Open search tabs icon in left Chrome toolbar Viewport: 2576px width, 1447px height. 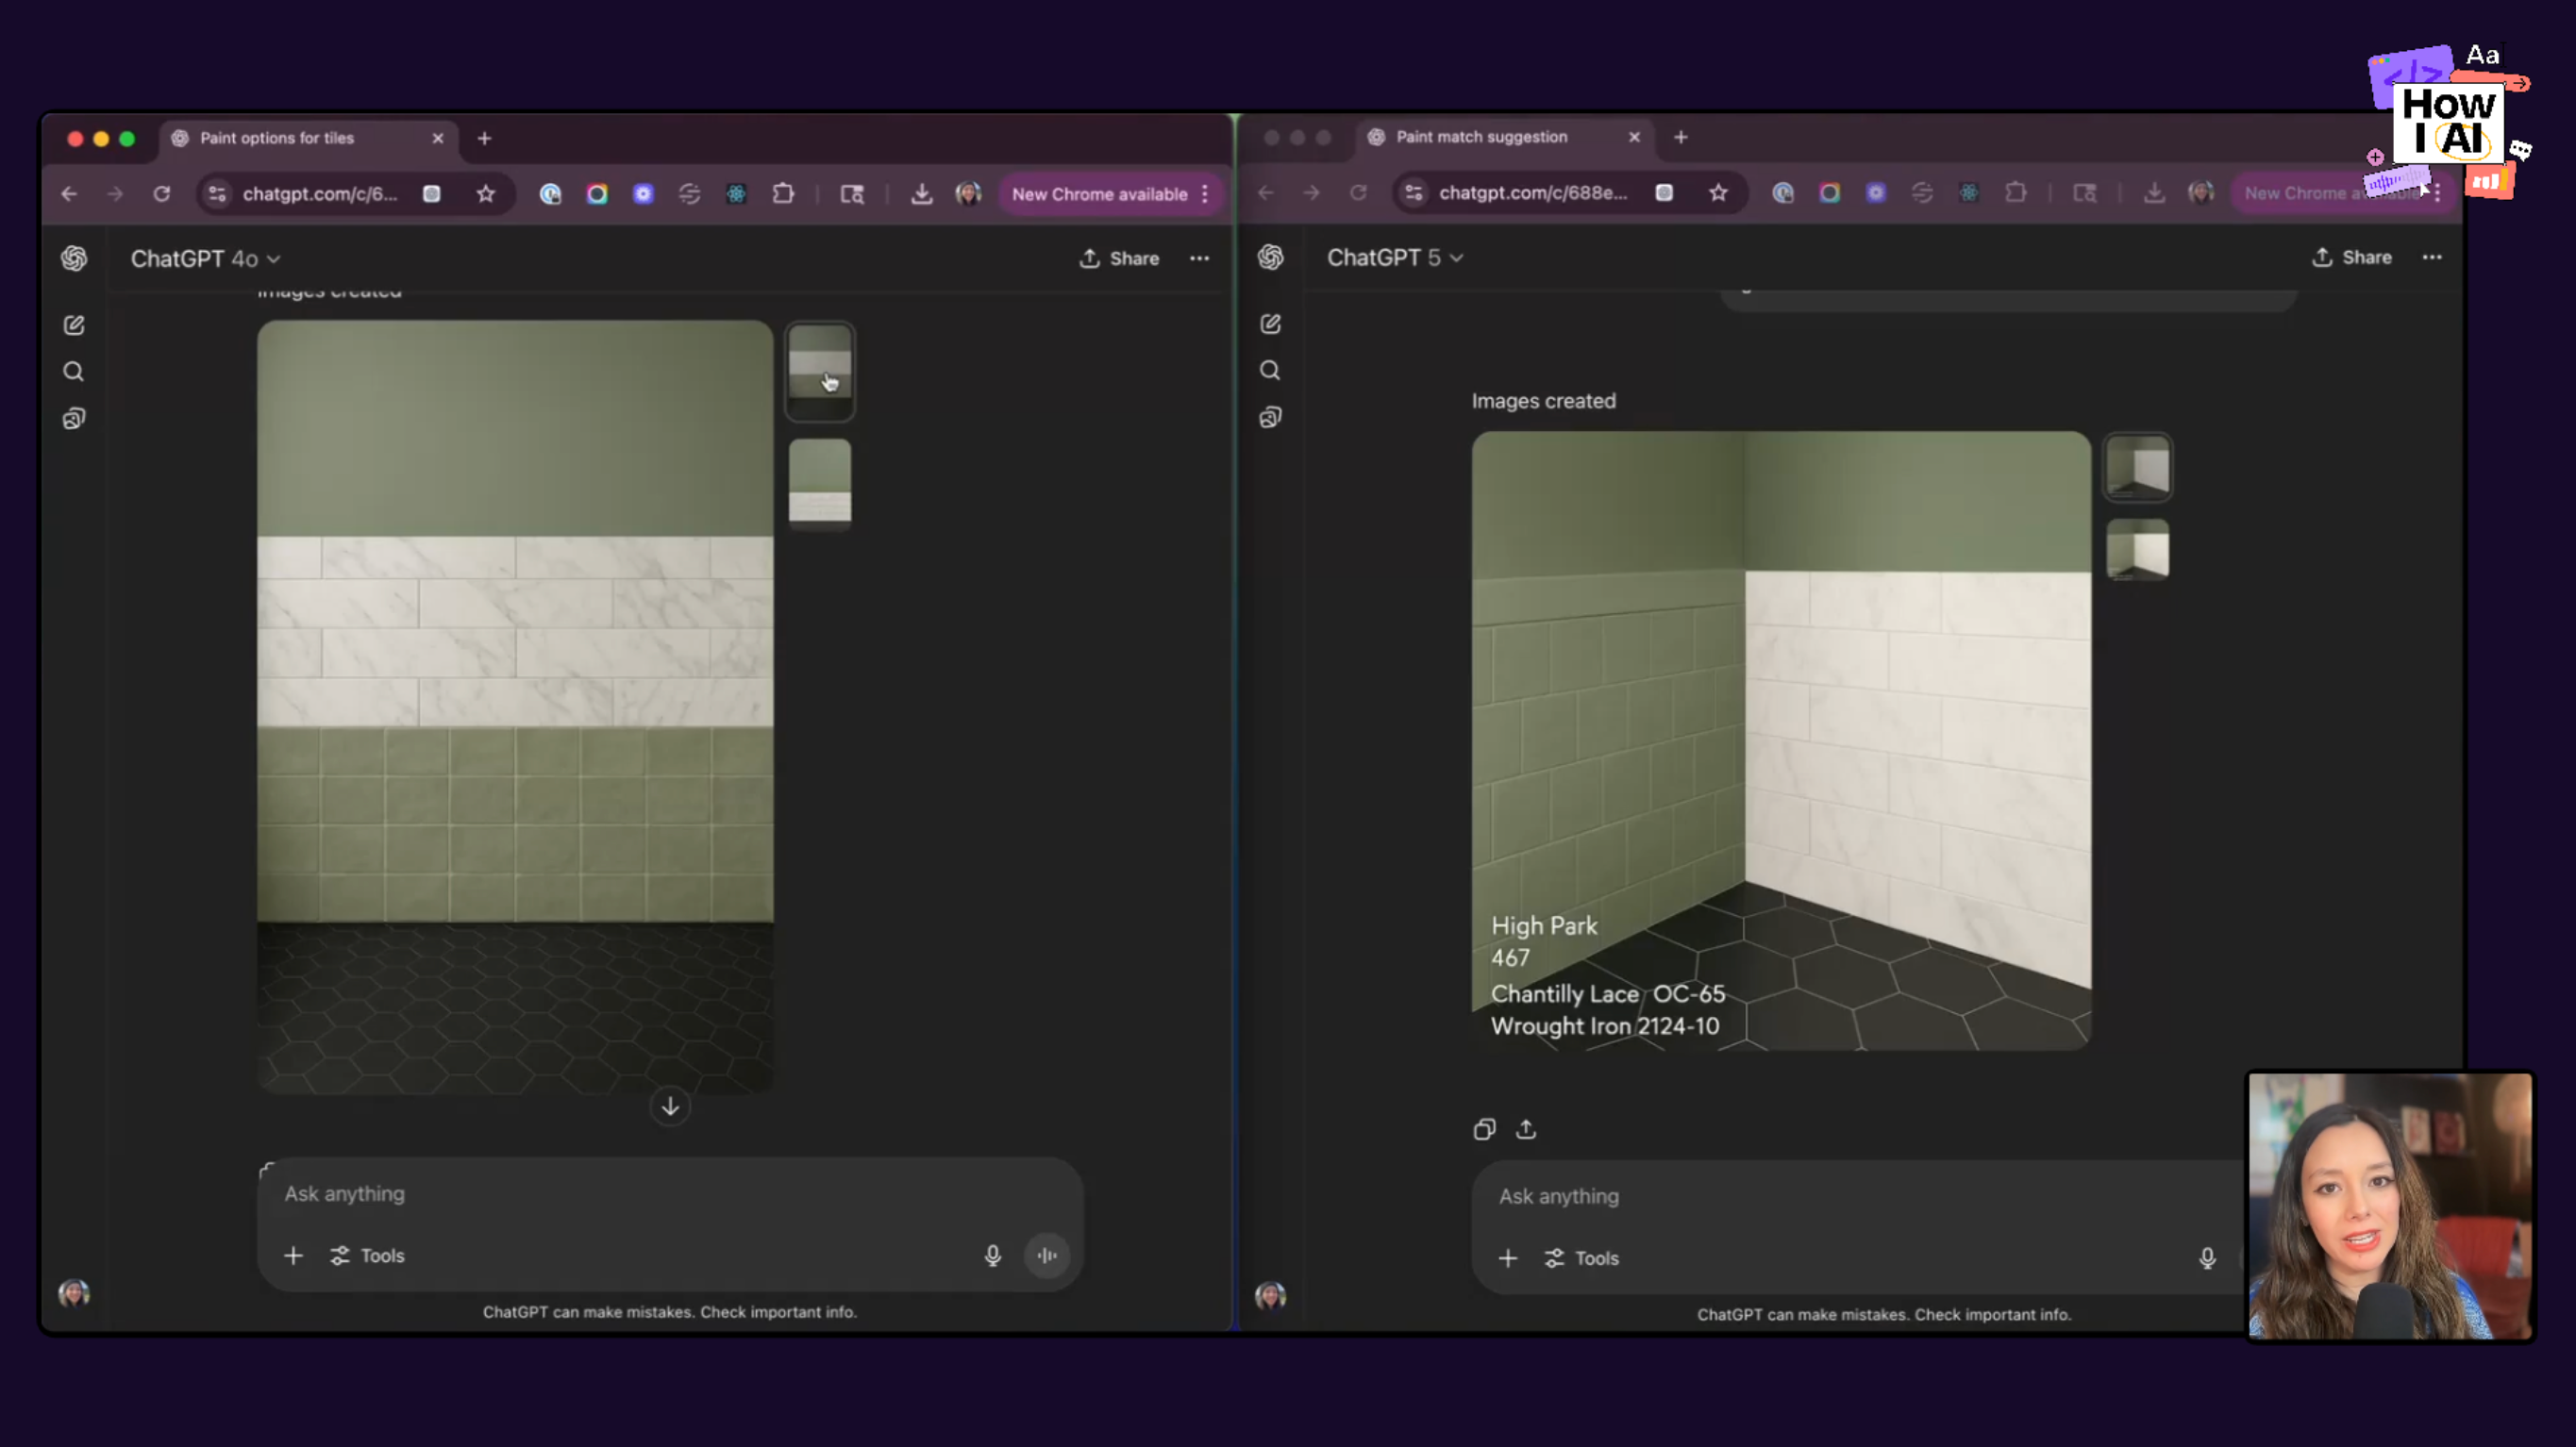851,194
